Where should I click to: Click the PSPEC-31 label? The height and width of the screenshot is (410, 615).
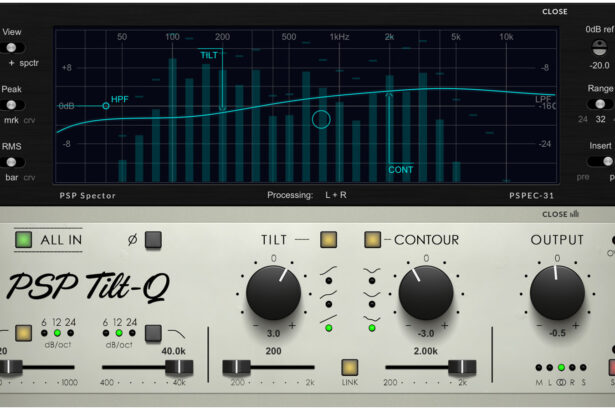531,196
